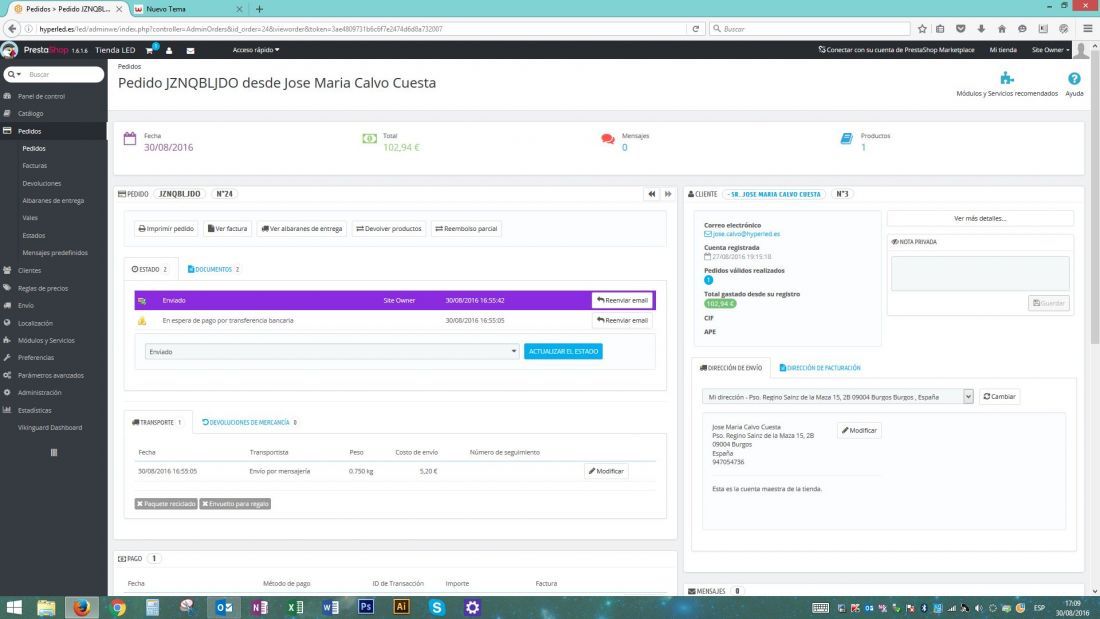
Task: Open Outlook from the taskbar
Action: [224, 607]
